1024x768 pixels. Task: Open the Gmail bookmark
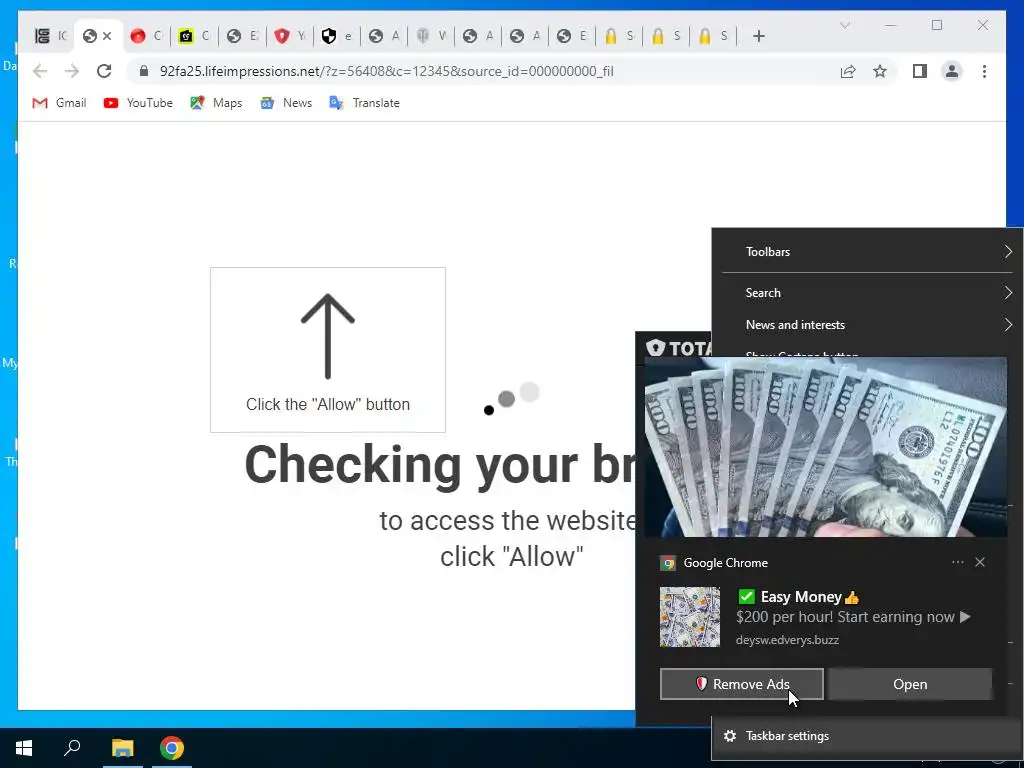59,103
